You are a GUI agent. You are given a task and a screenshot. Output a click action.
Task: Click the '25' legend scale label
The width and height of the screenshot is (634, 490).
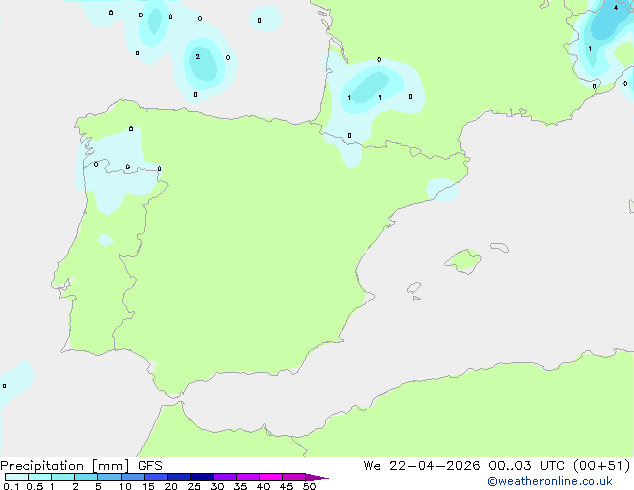tap(194, 486)
